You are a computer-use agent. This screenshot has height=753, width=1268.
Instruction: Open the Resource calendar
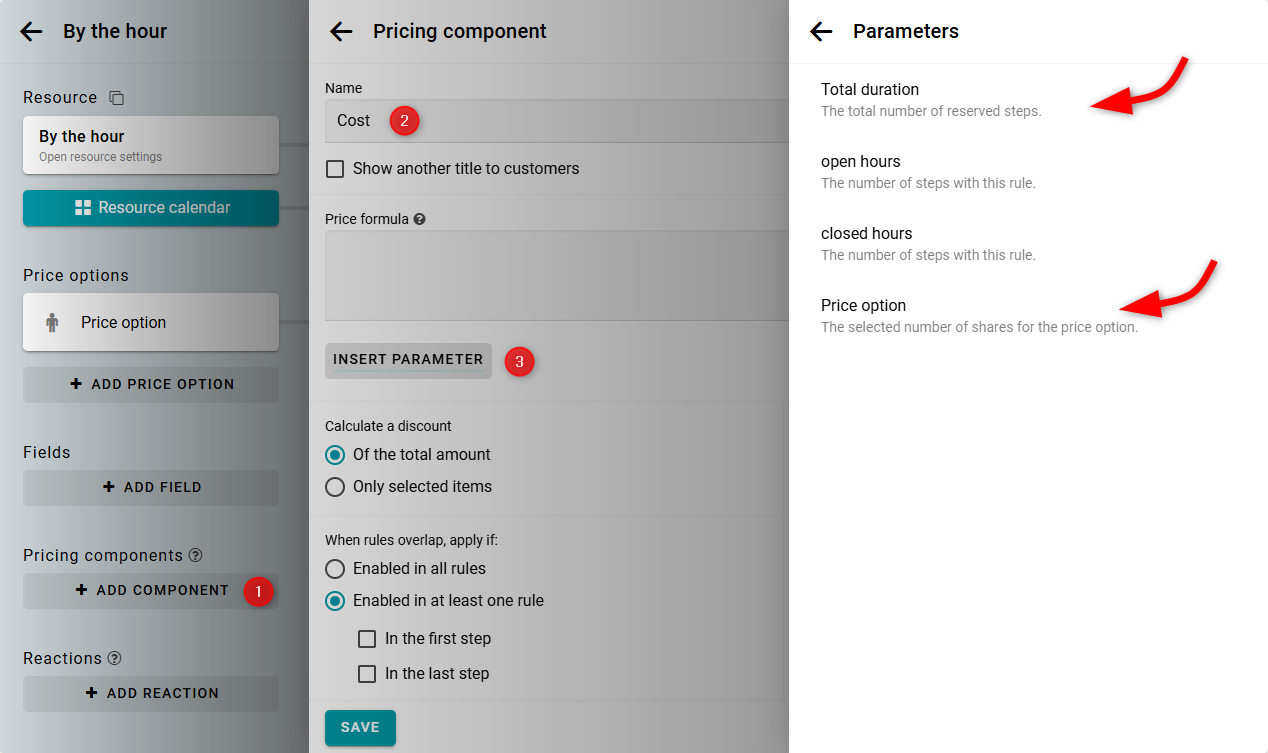tap(151, 208)
